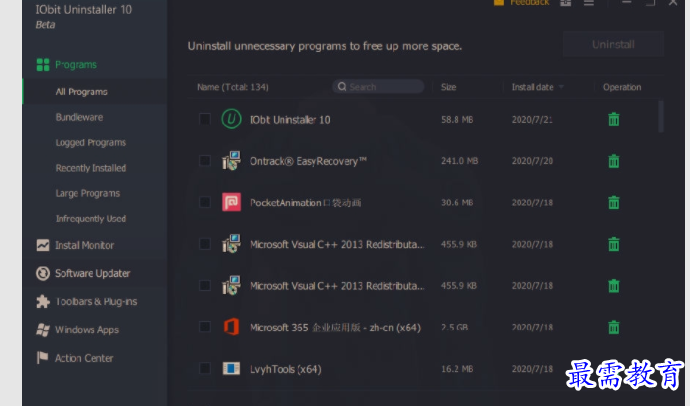Open Recently Installed category
This screenshot has height=406, width=690.
(91, 168)
